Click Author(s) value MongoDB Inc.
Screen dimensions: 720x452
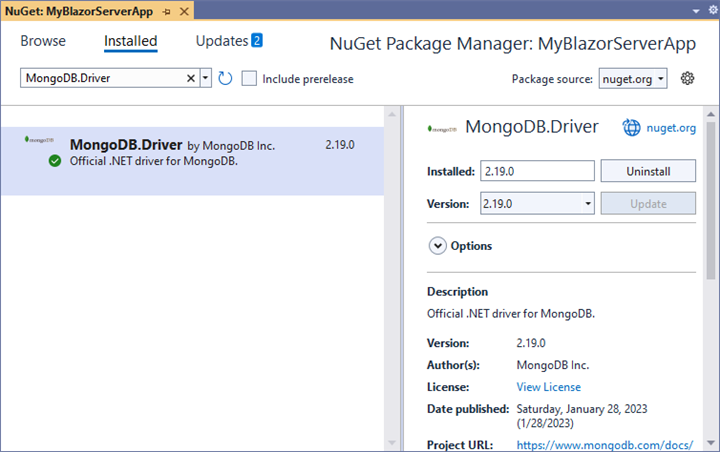[x=552, y=365]
